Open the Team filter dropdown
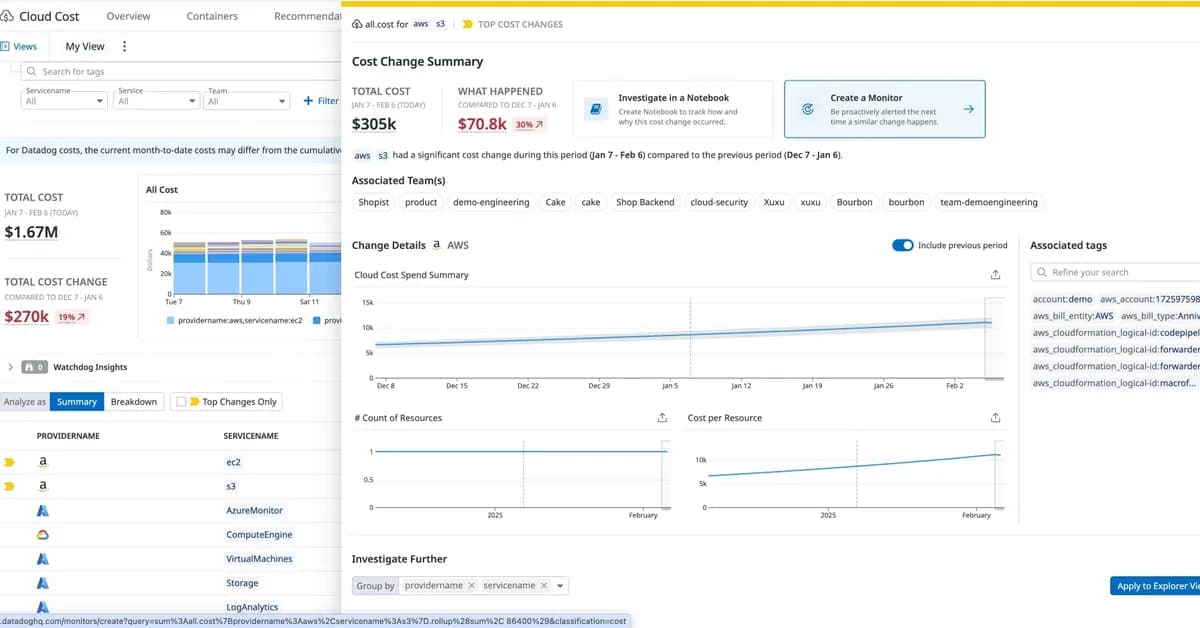Image resolution: width=1200 pixels, height=628 pixels. (x=246, y=101)
